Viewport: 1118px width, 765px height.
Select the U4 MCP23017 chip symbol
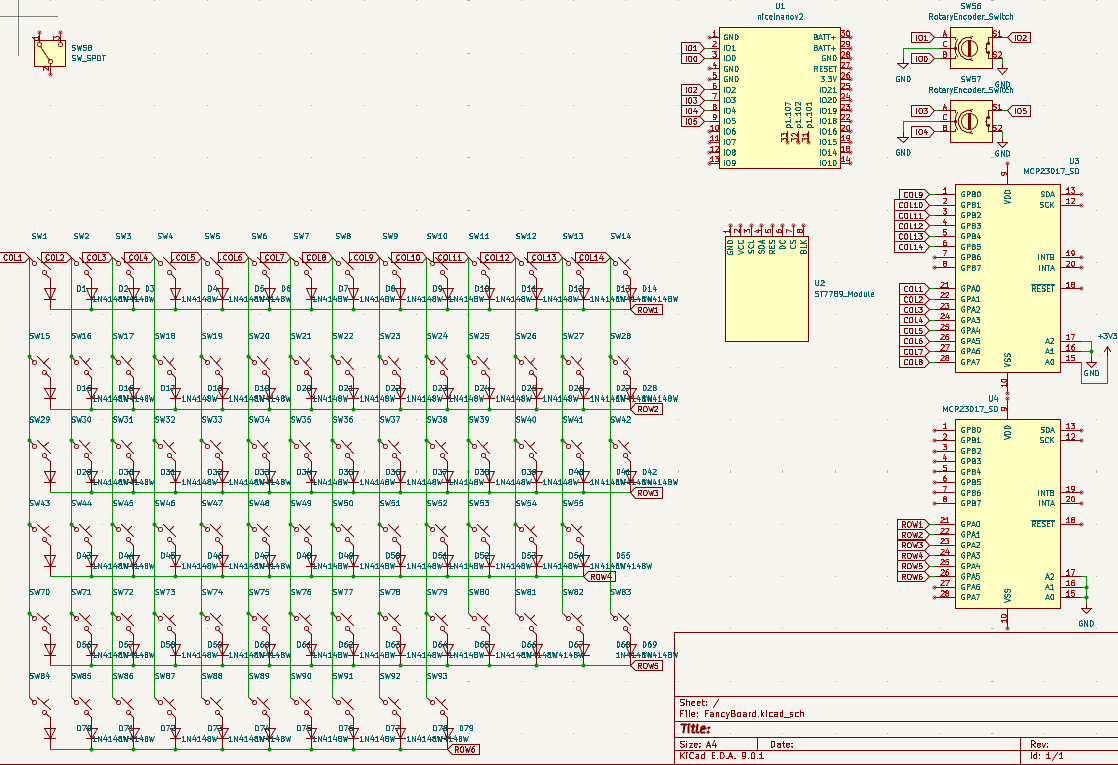coord(1006,514)
